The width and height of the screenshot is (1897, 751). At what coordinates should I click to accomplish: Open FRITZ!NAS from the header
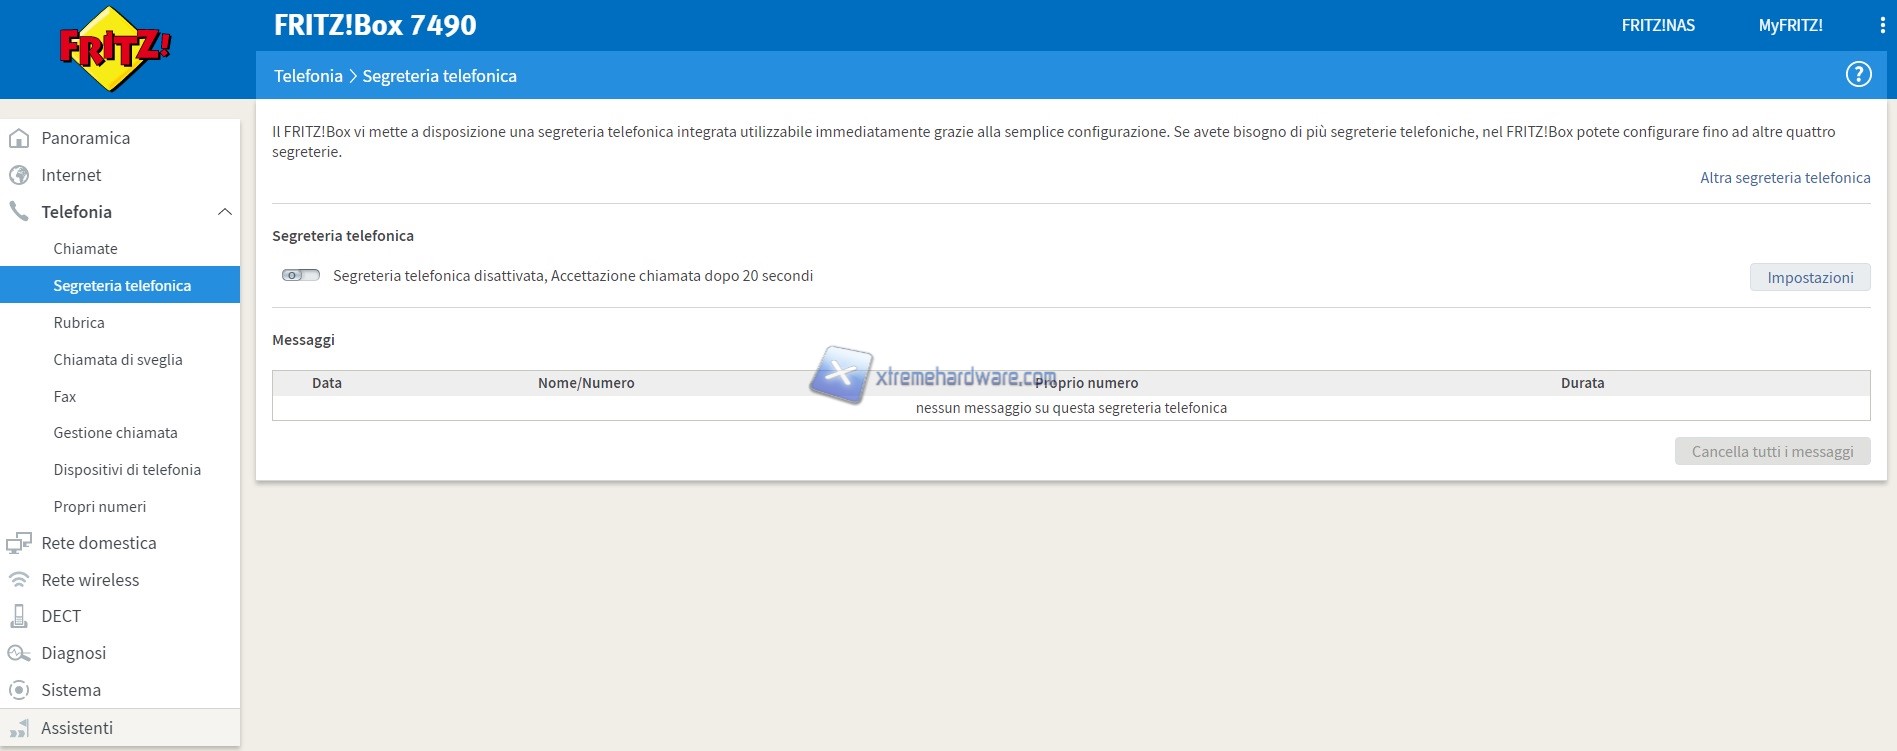point(1658,26)
